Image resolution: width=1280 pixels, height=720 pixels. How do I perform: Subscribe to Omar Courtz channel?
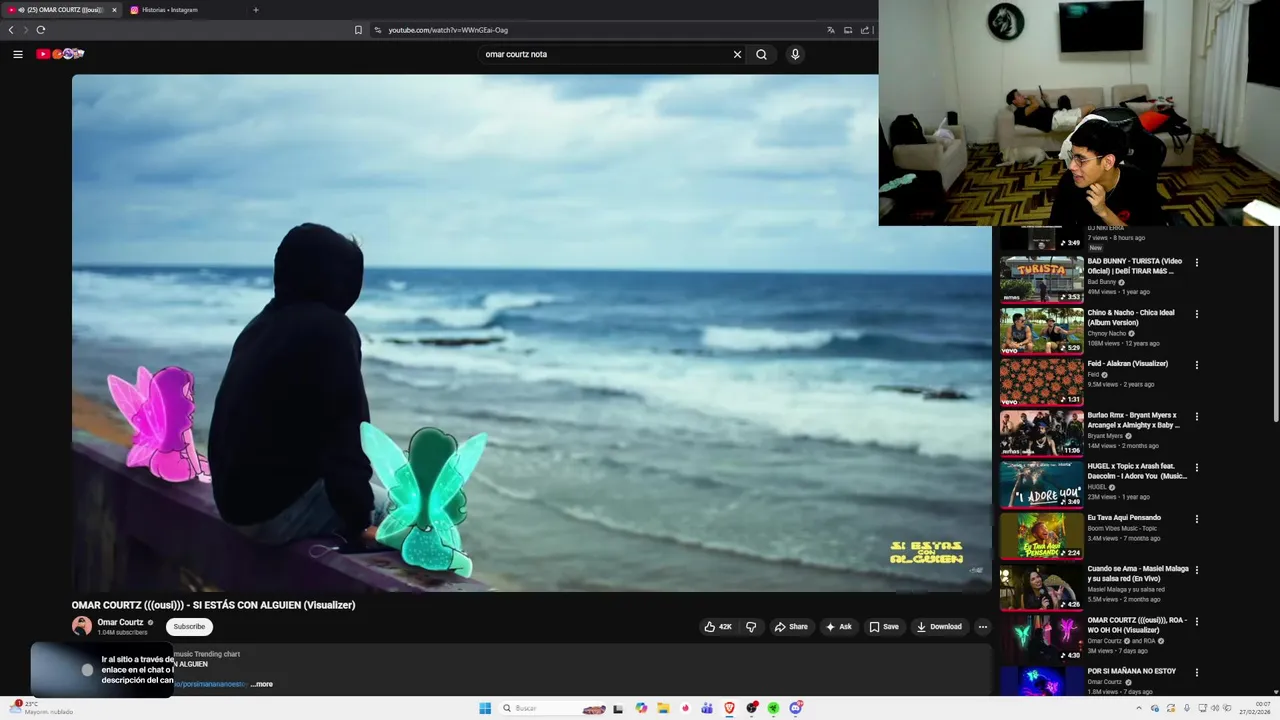189,627
